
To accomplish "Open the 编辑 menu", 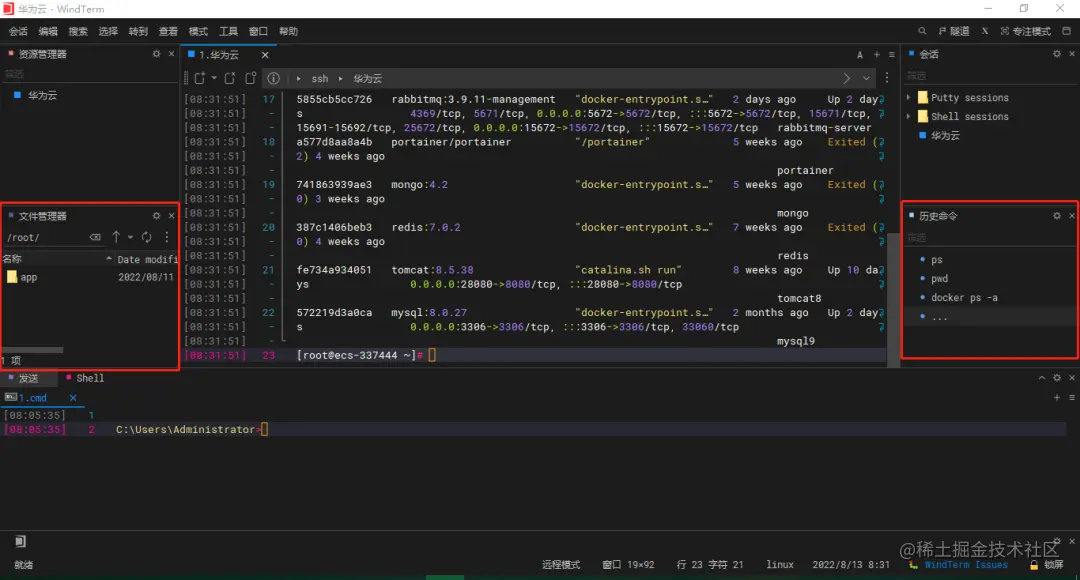I will (48, 31).
